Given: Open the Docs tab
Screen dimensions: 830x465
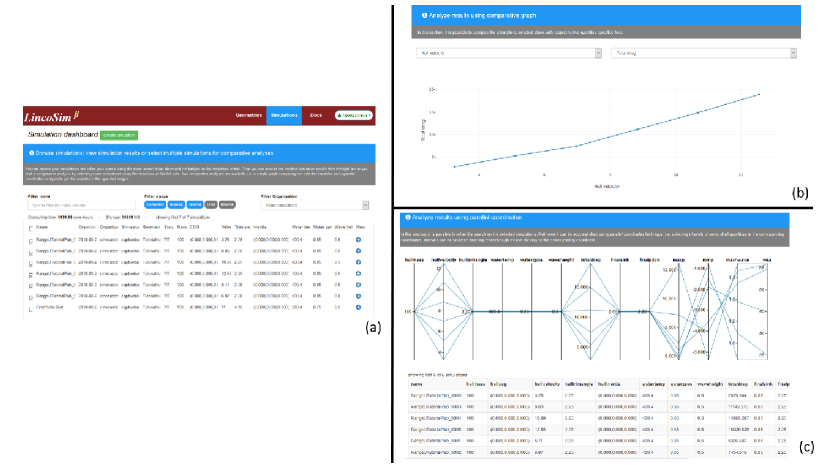Looking at the screenshot, I should click(x=316, y=115).
